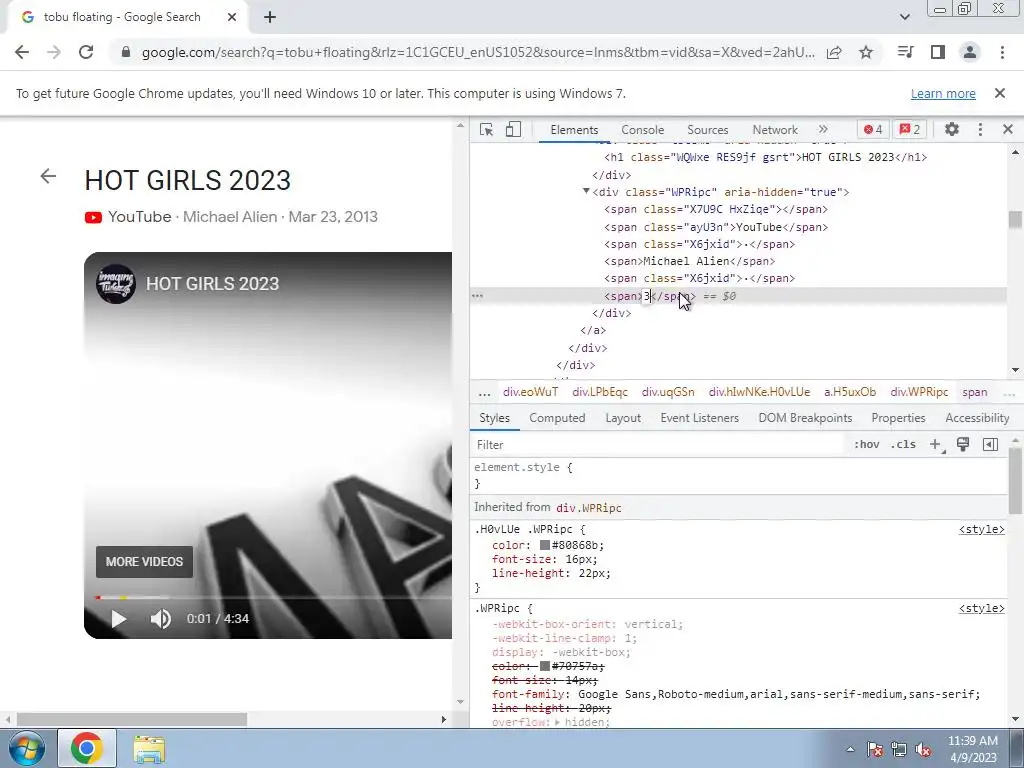
Task: Select the Elements tab
Action: (574, 130)
